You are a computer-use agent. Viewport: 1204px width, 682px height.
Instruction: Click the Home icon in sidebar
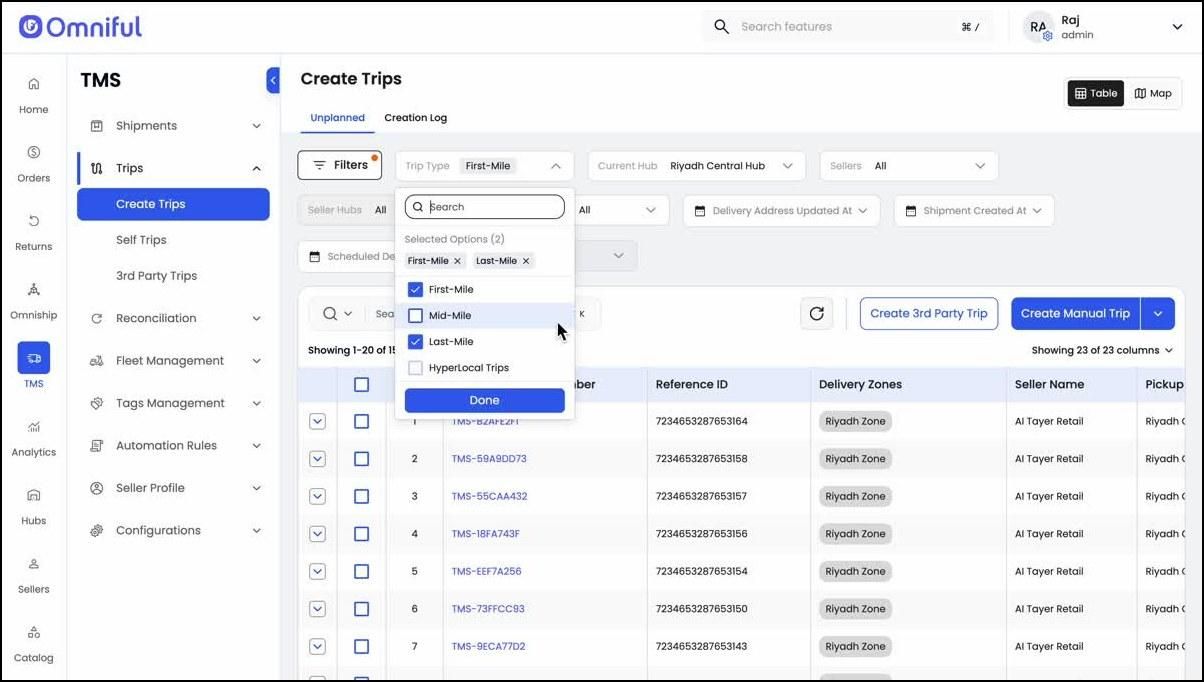33,95
